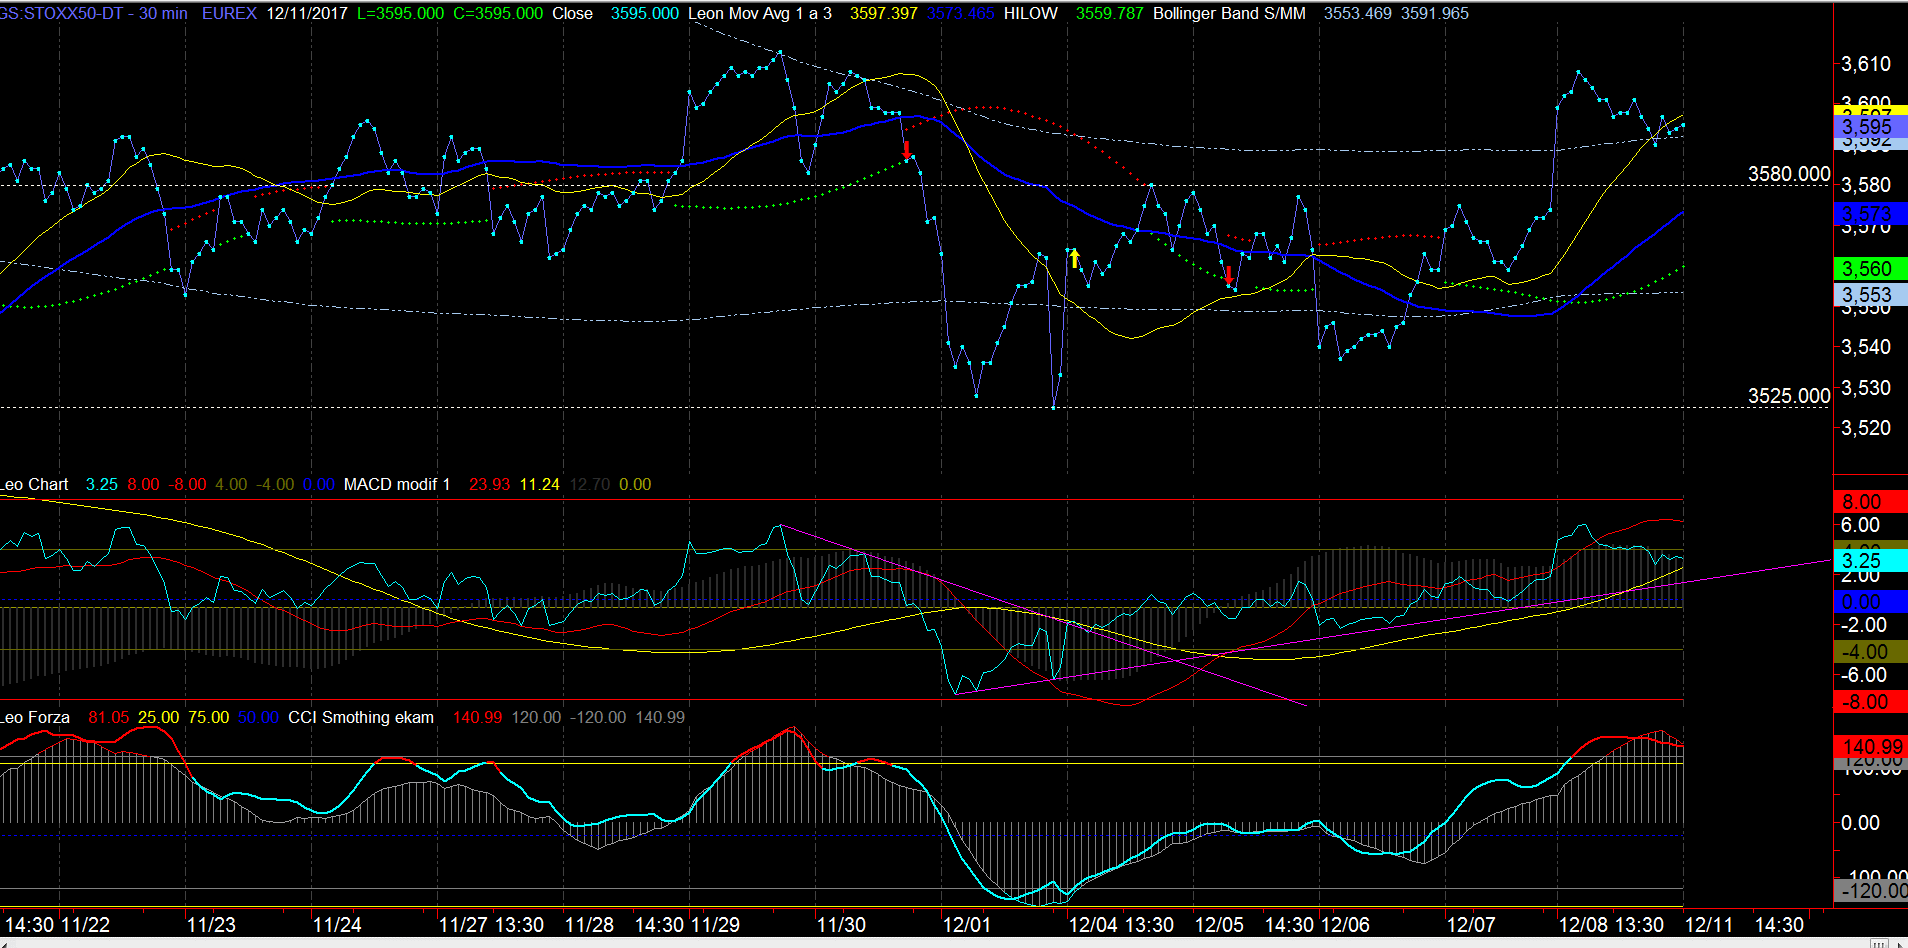Select the MACD modif 1 indicator label
Image resolution: width=1908 pixels, height=948 pixels.
pyautogui.click(x=397, y=484)
